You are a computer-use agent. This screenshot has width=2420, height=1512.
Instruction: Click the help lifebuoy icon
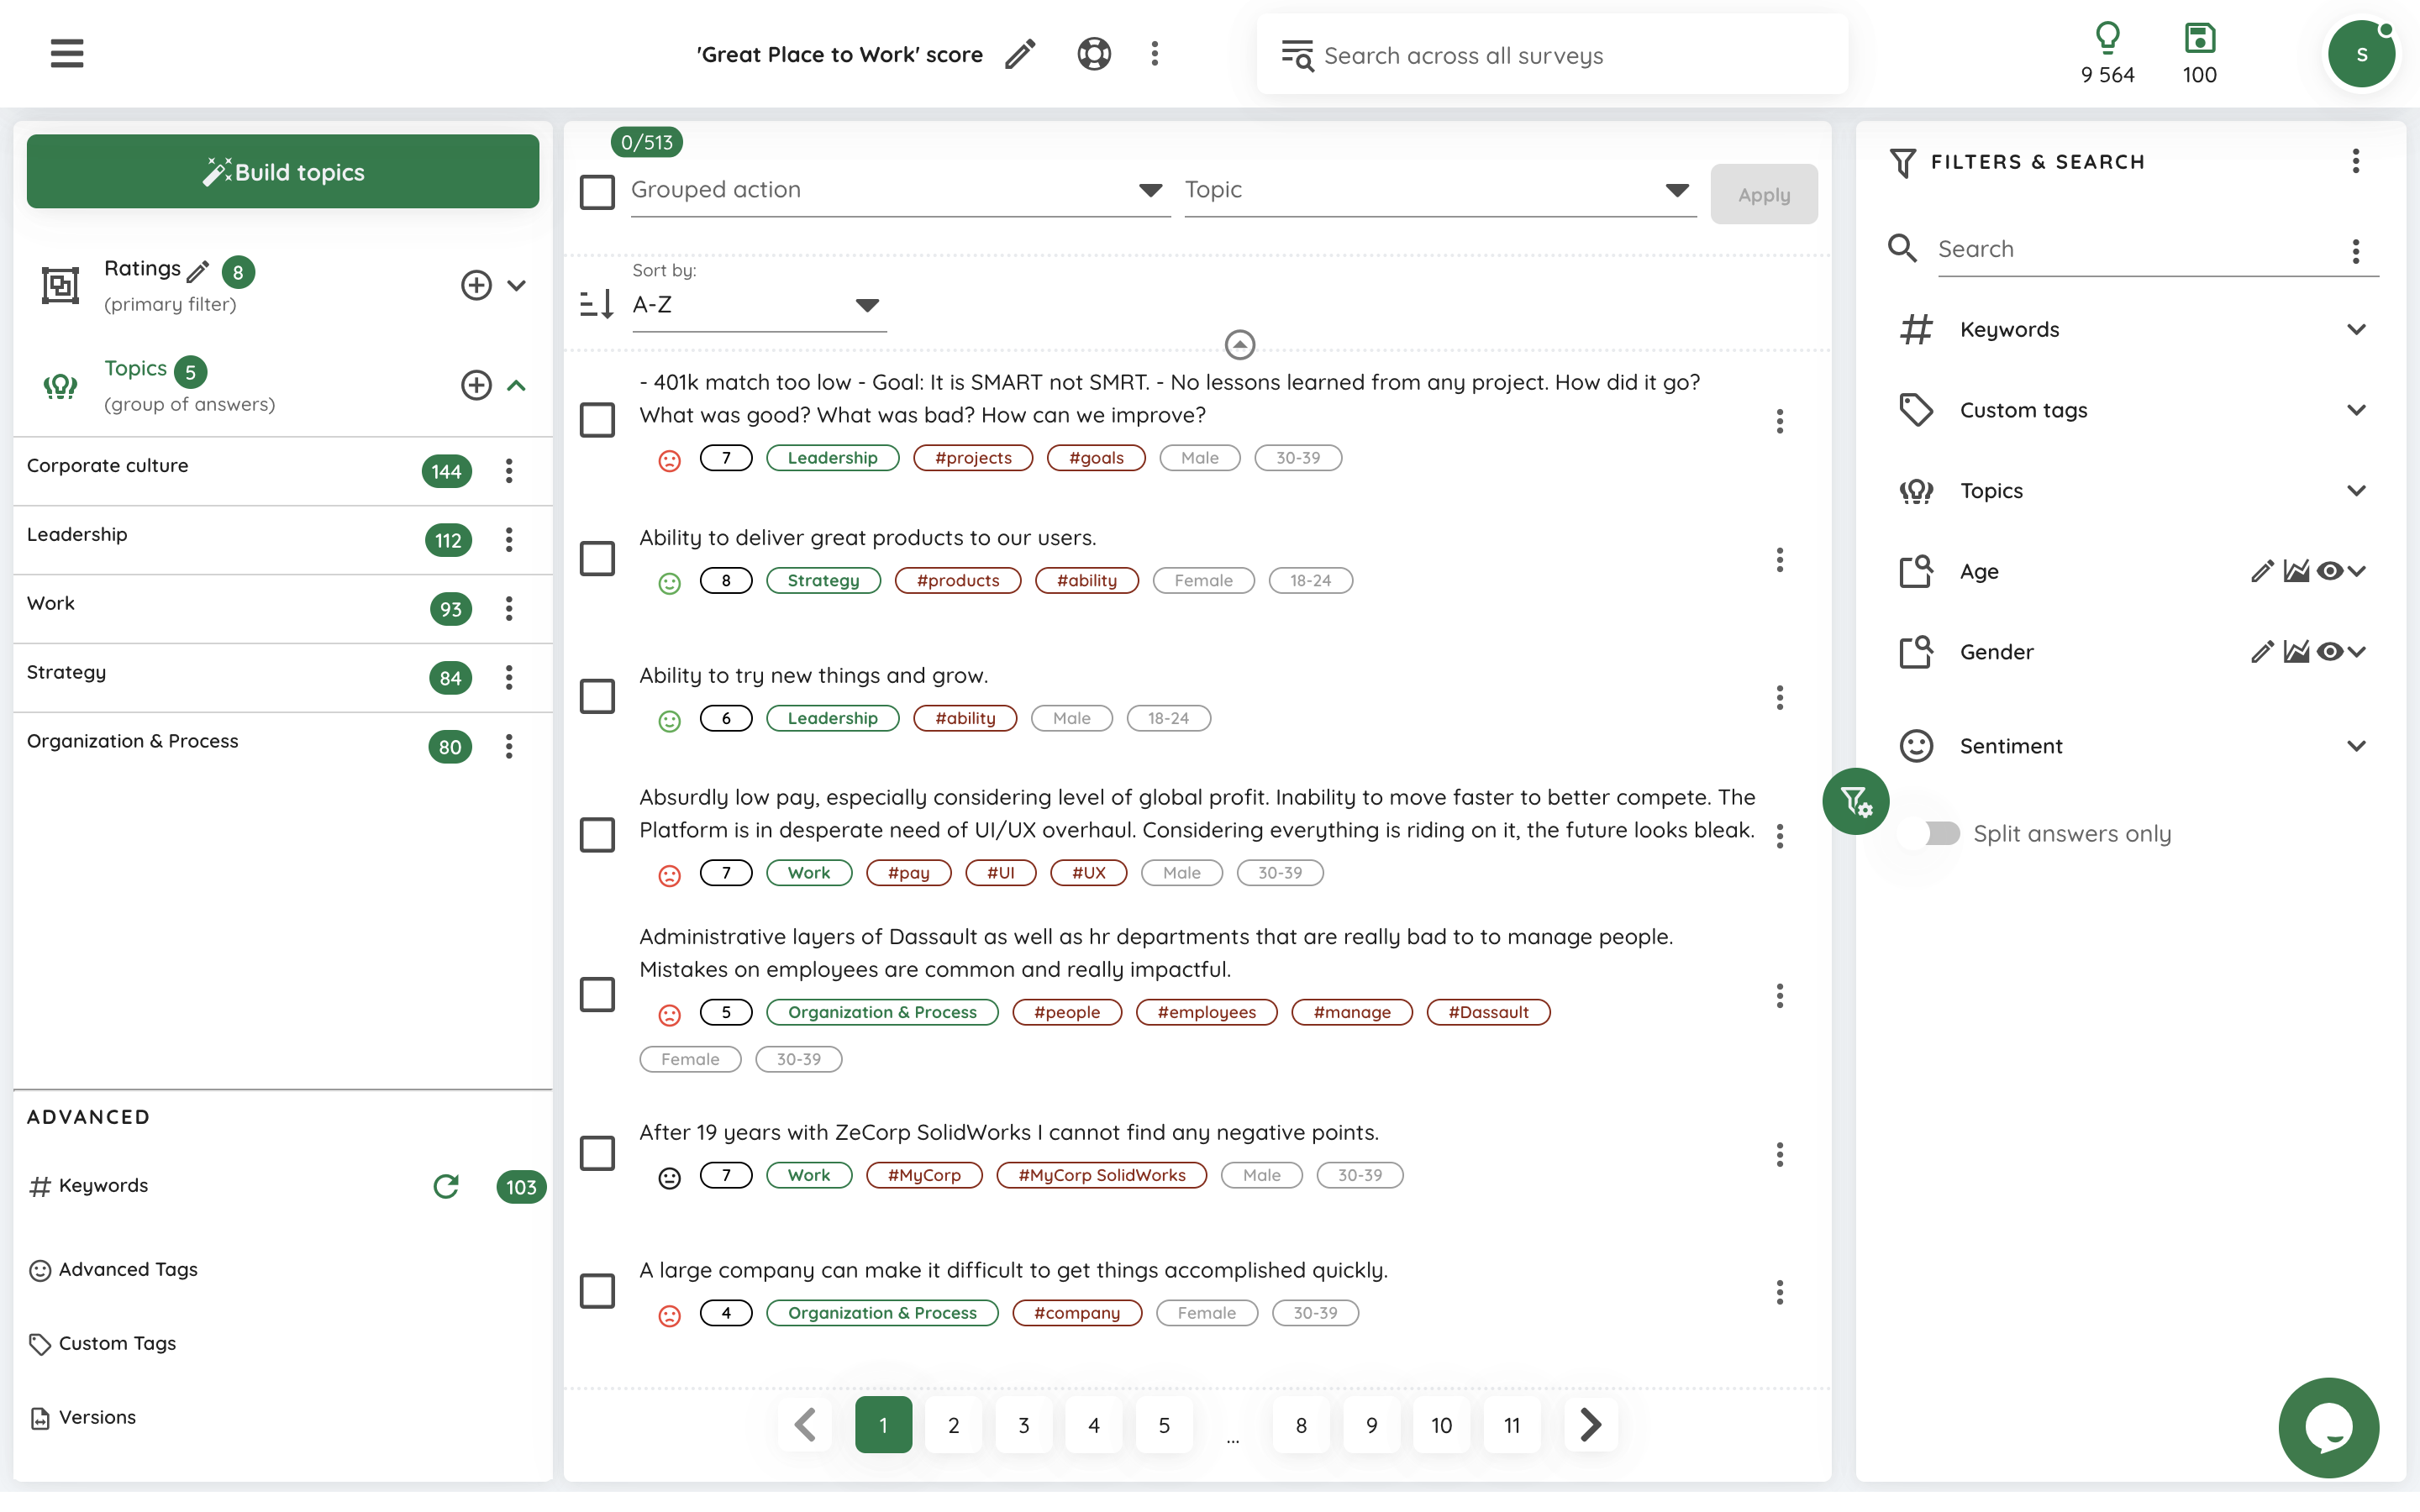1094,54
